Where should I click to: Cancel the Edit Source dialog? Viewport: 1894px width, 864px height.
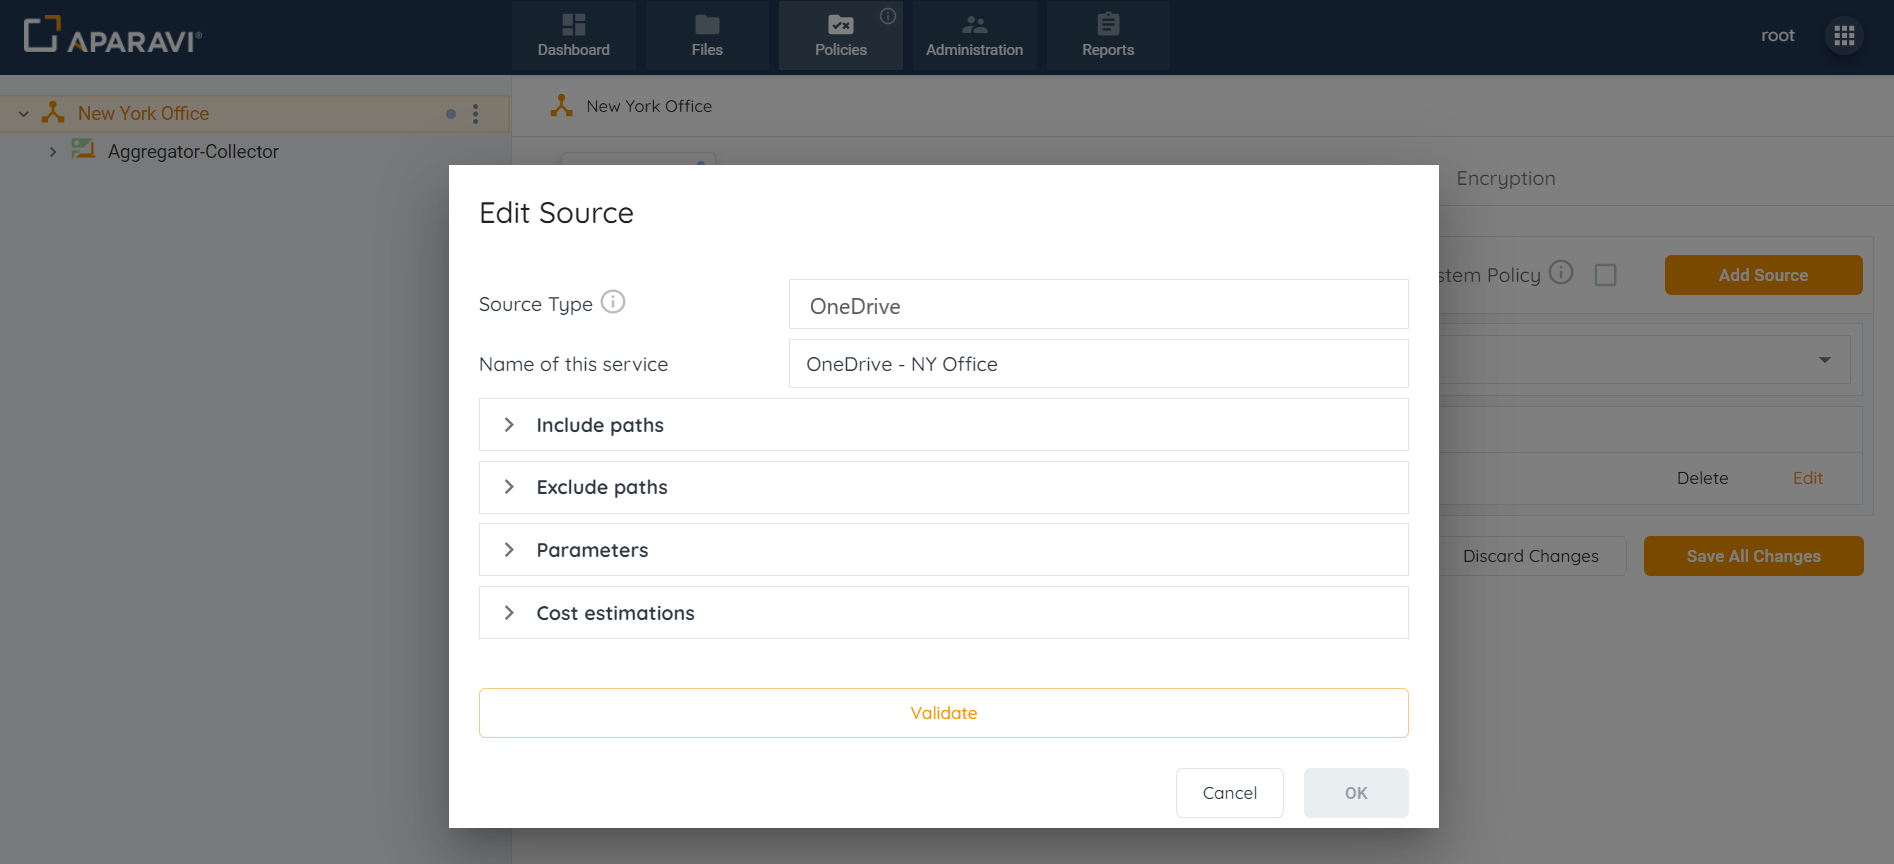[x=1229, y=793]
